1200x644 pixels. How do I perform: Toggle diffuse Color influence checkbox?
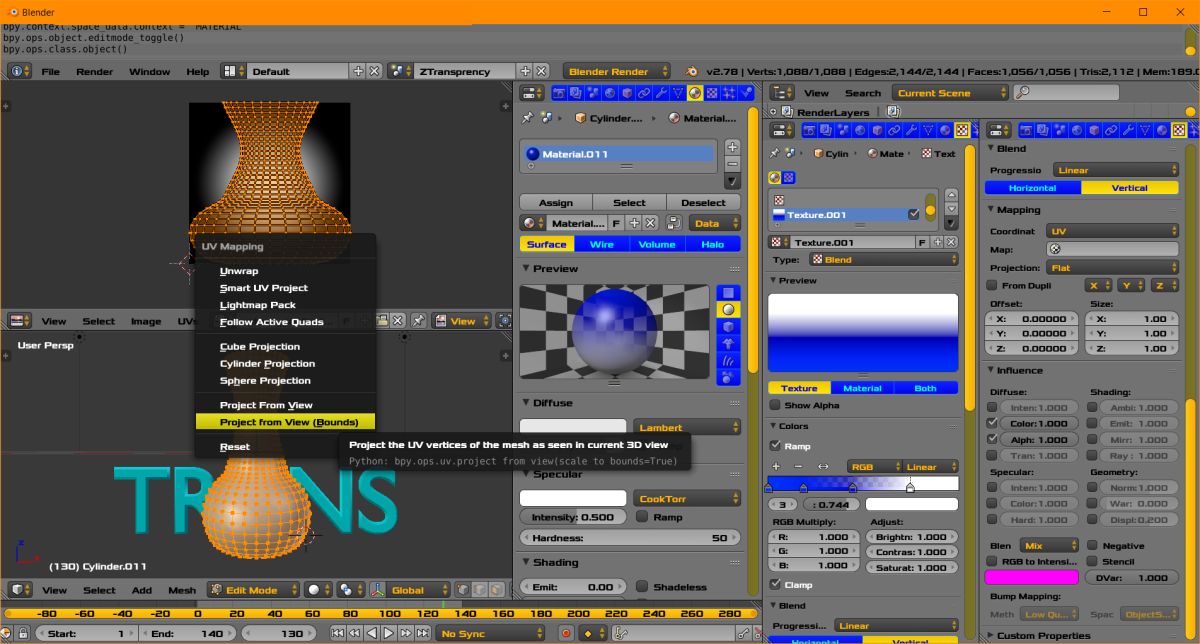992,424
